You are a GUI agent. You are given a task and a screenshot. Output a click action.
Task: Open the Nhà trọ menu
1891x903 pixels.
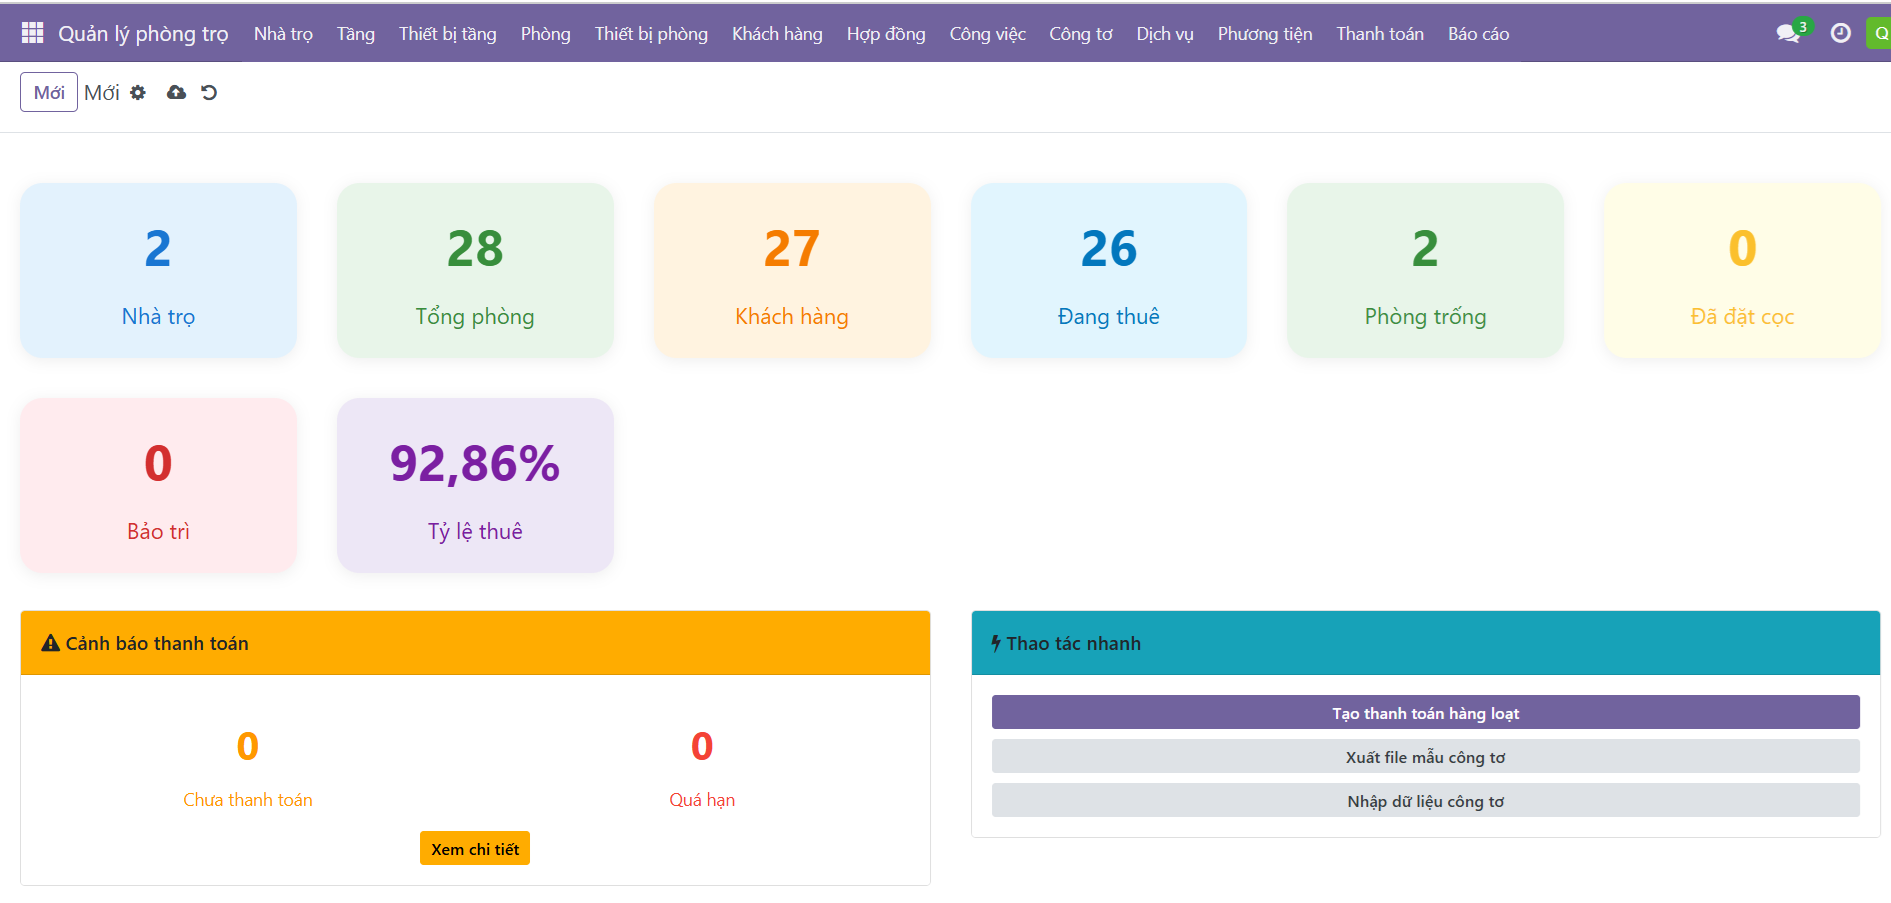click(x=283, y=33)
